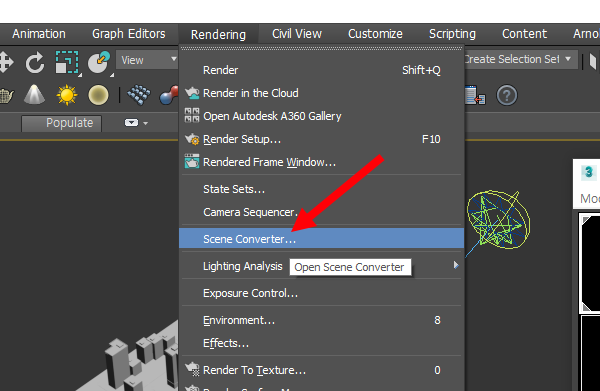Click the cone-shaped light icon
This screenshot has width=600, height=391.
click(34, 94)
